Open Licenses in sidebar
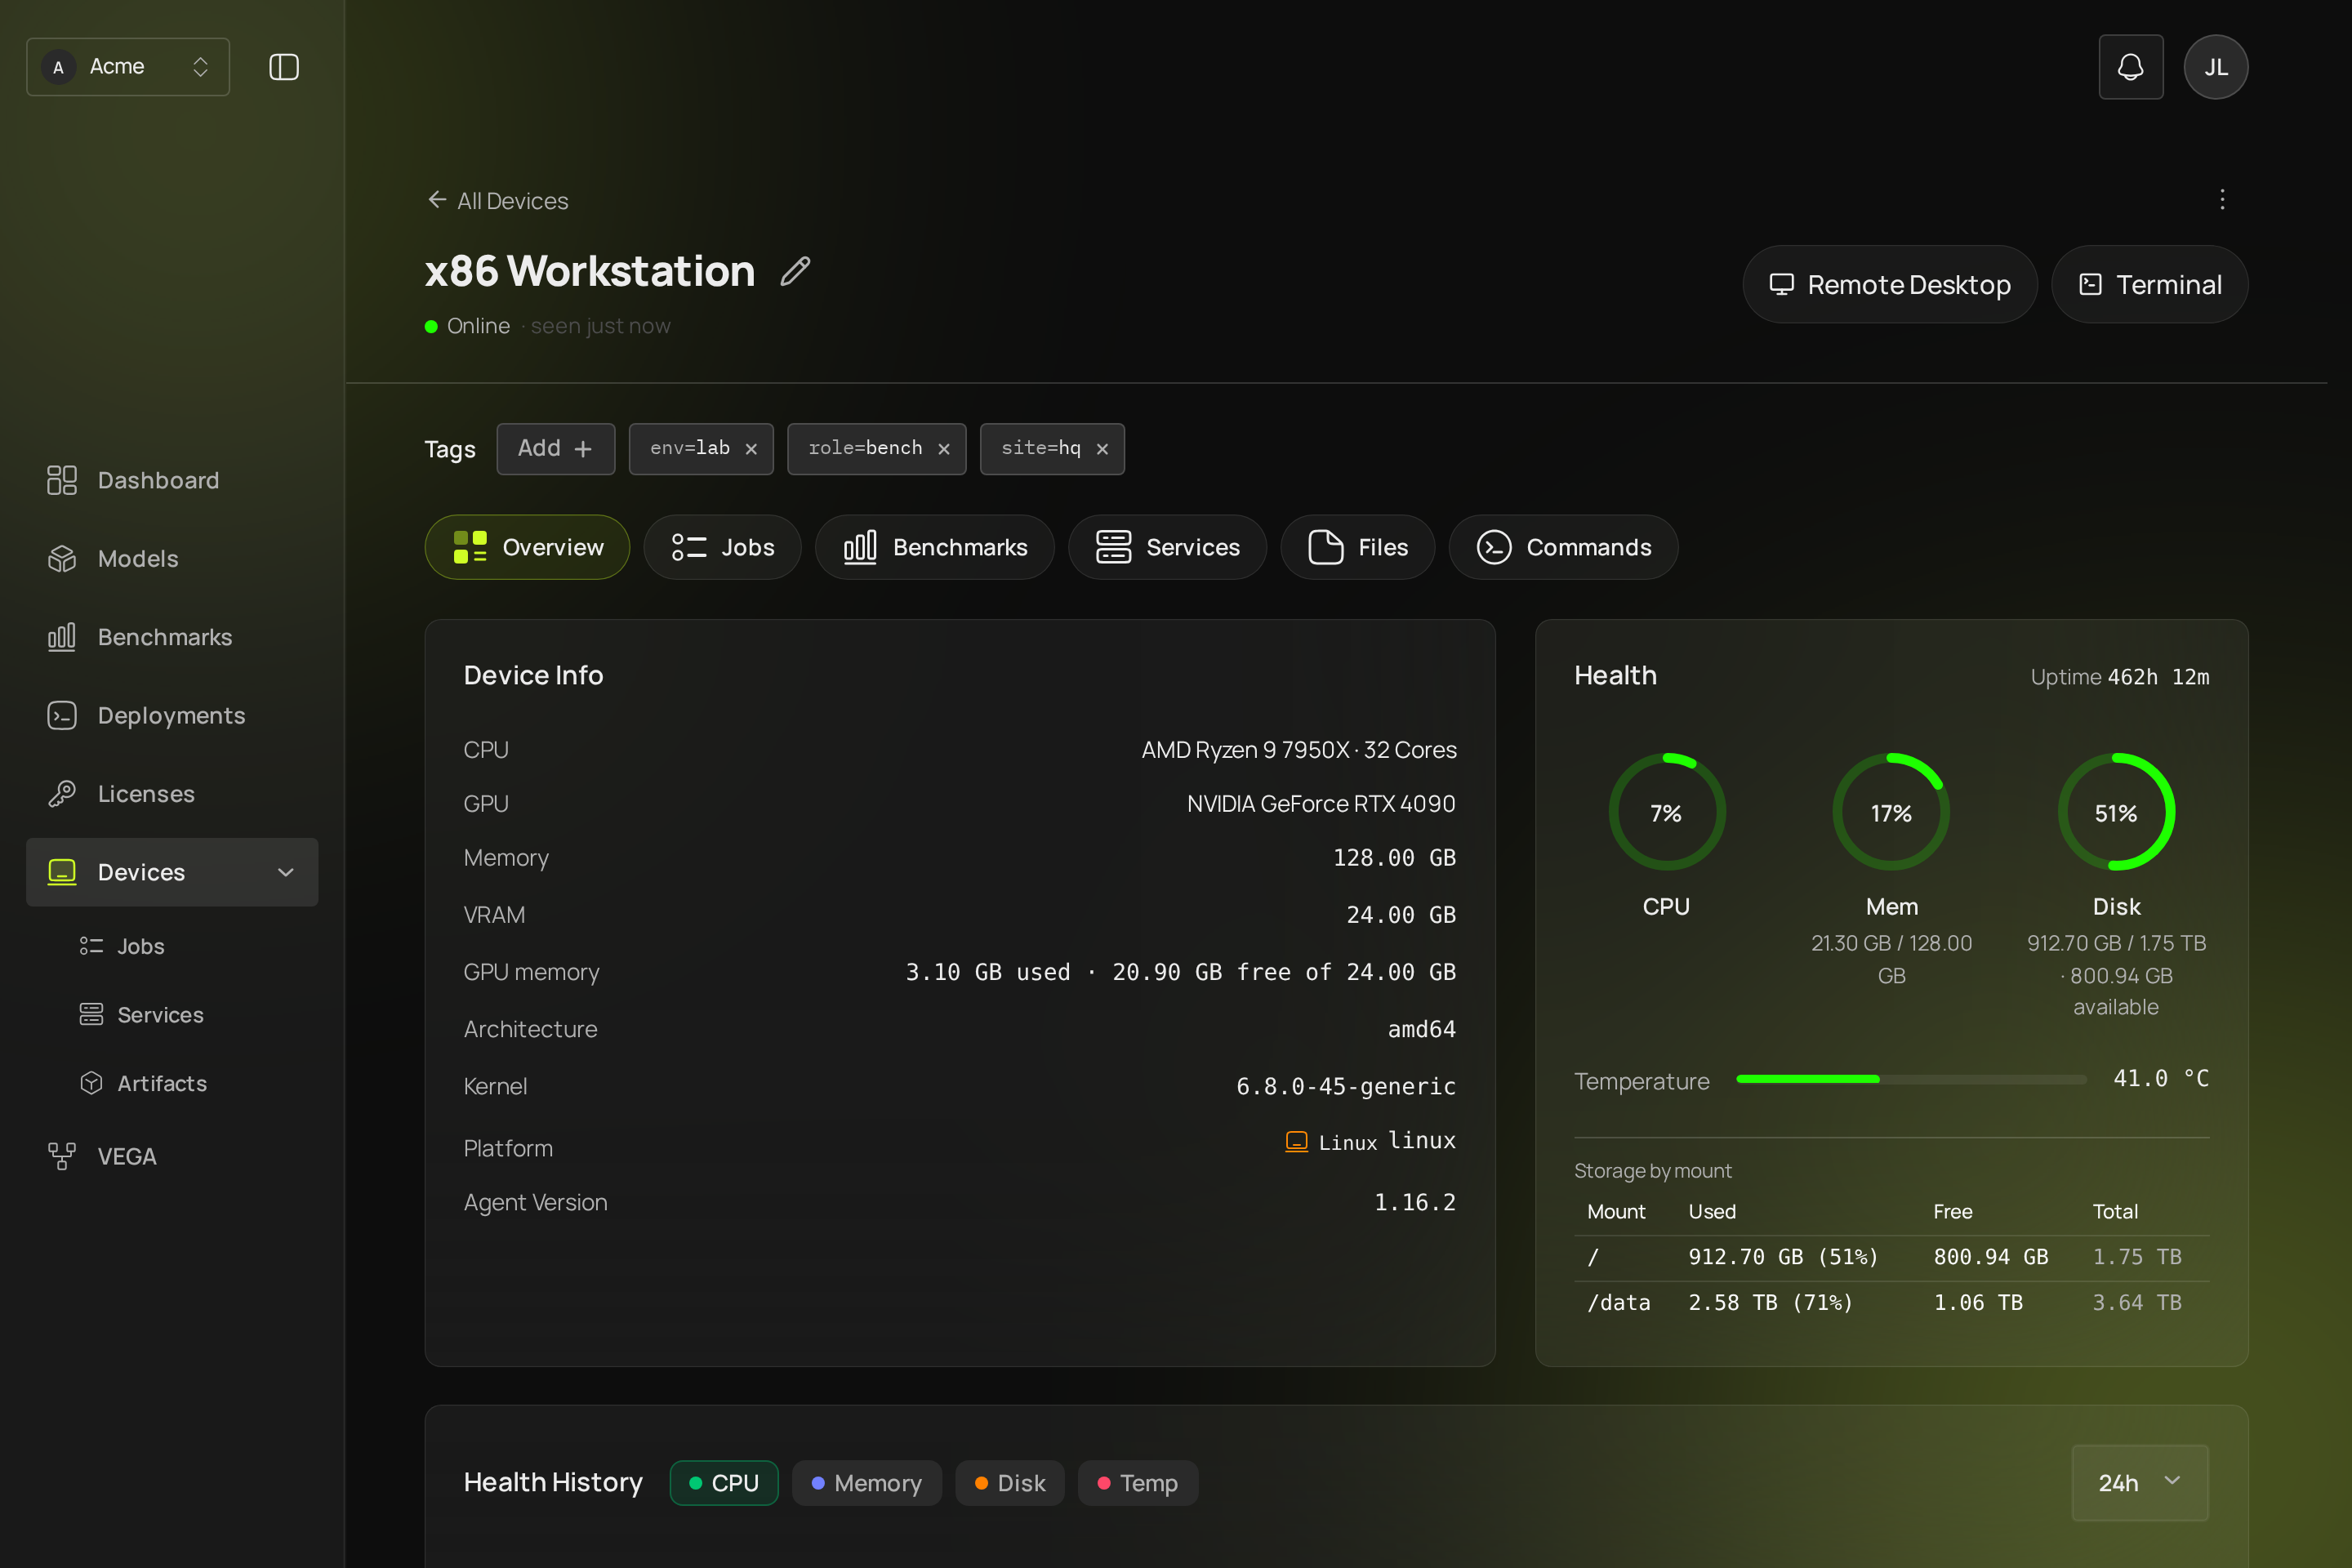The height and width of the screenshot is (1568, 2352). pos(172,794)
